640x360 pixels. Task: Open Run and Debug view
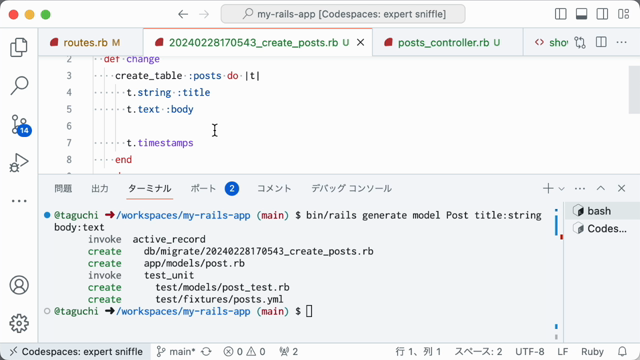point(19,162)
